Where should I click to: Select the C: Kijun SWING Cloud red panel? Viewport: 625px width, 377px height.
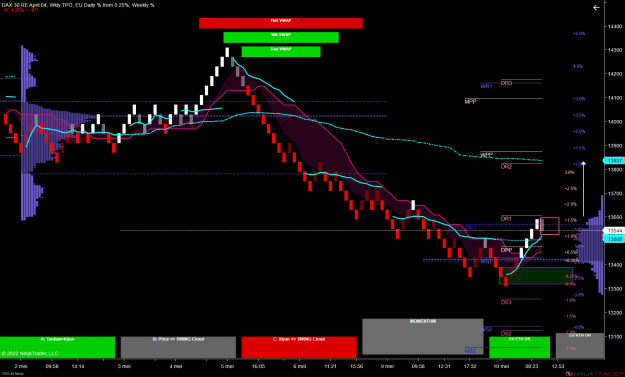click(x=299, y=347)
